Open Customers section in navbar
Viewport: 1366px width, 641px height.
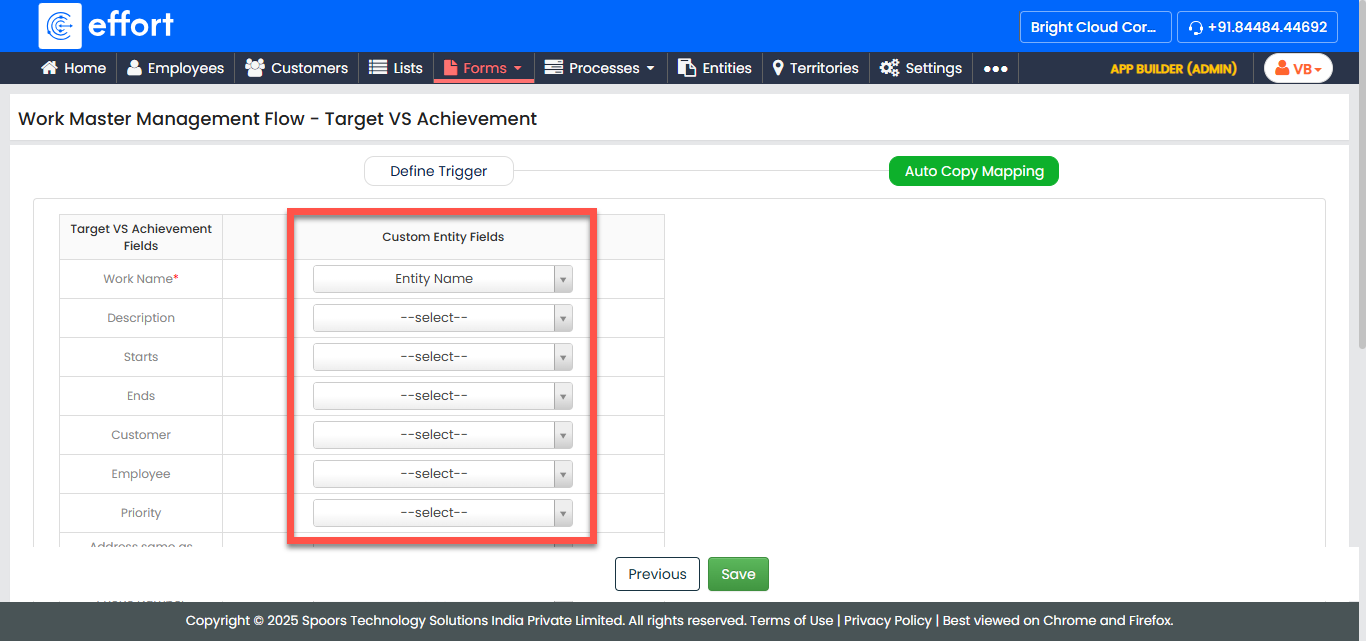click(x=297, y=68)
